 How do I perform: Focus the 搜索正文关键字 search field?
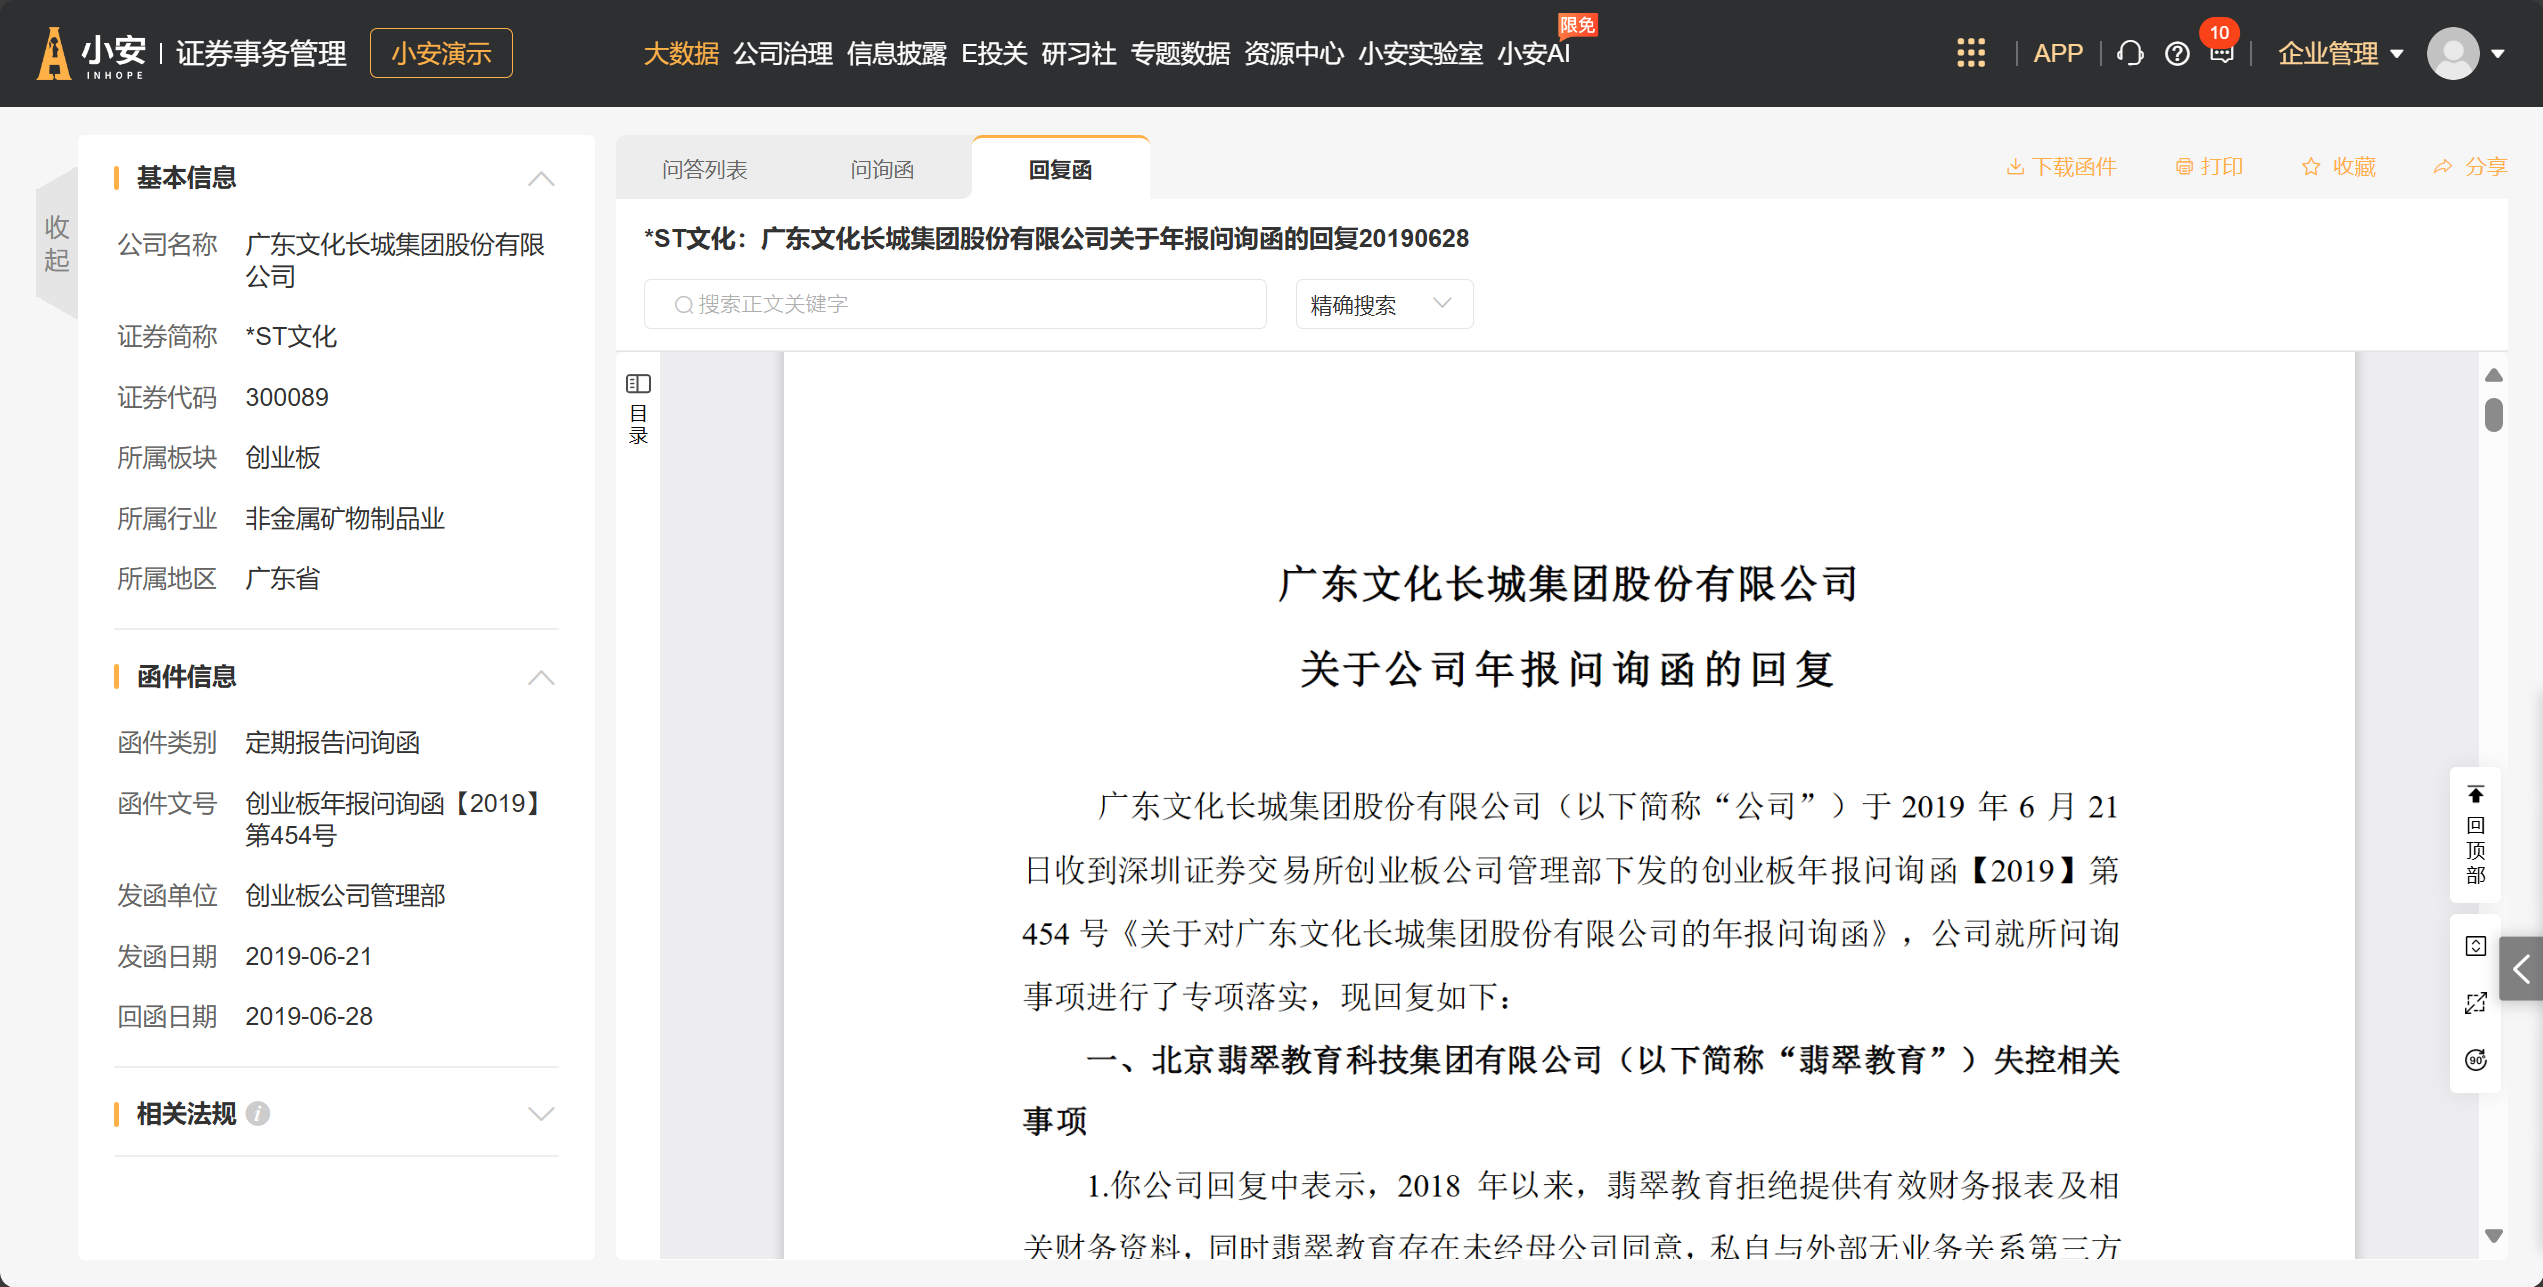[x=955, y=304]
